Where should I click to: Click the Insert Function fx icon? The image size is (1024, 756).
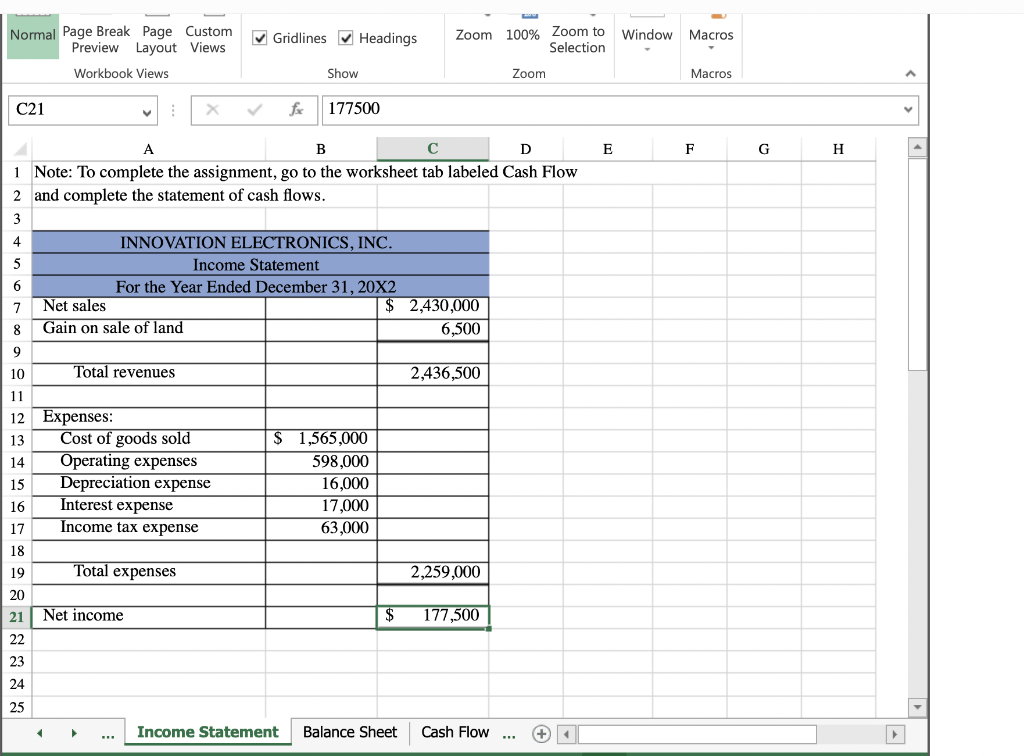(297, 110)
